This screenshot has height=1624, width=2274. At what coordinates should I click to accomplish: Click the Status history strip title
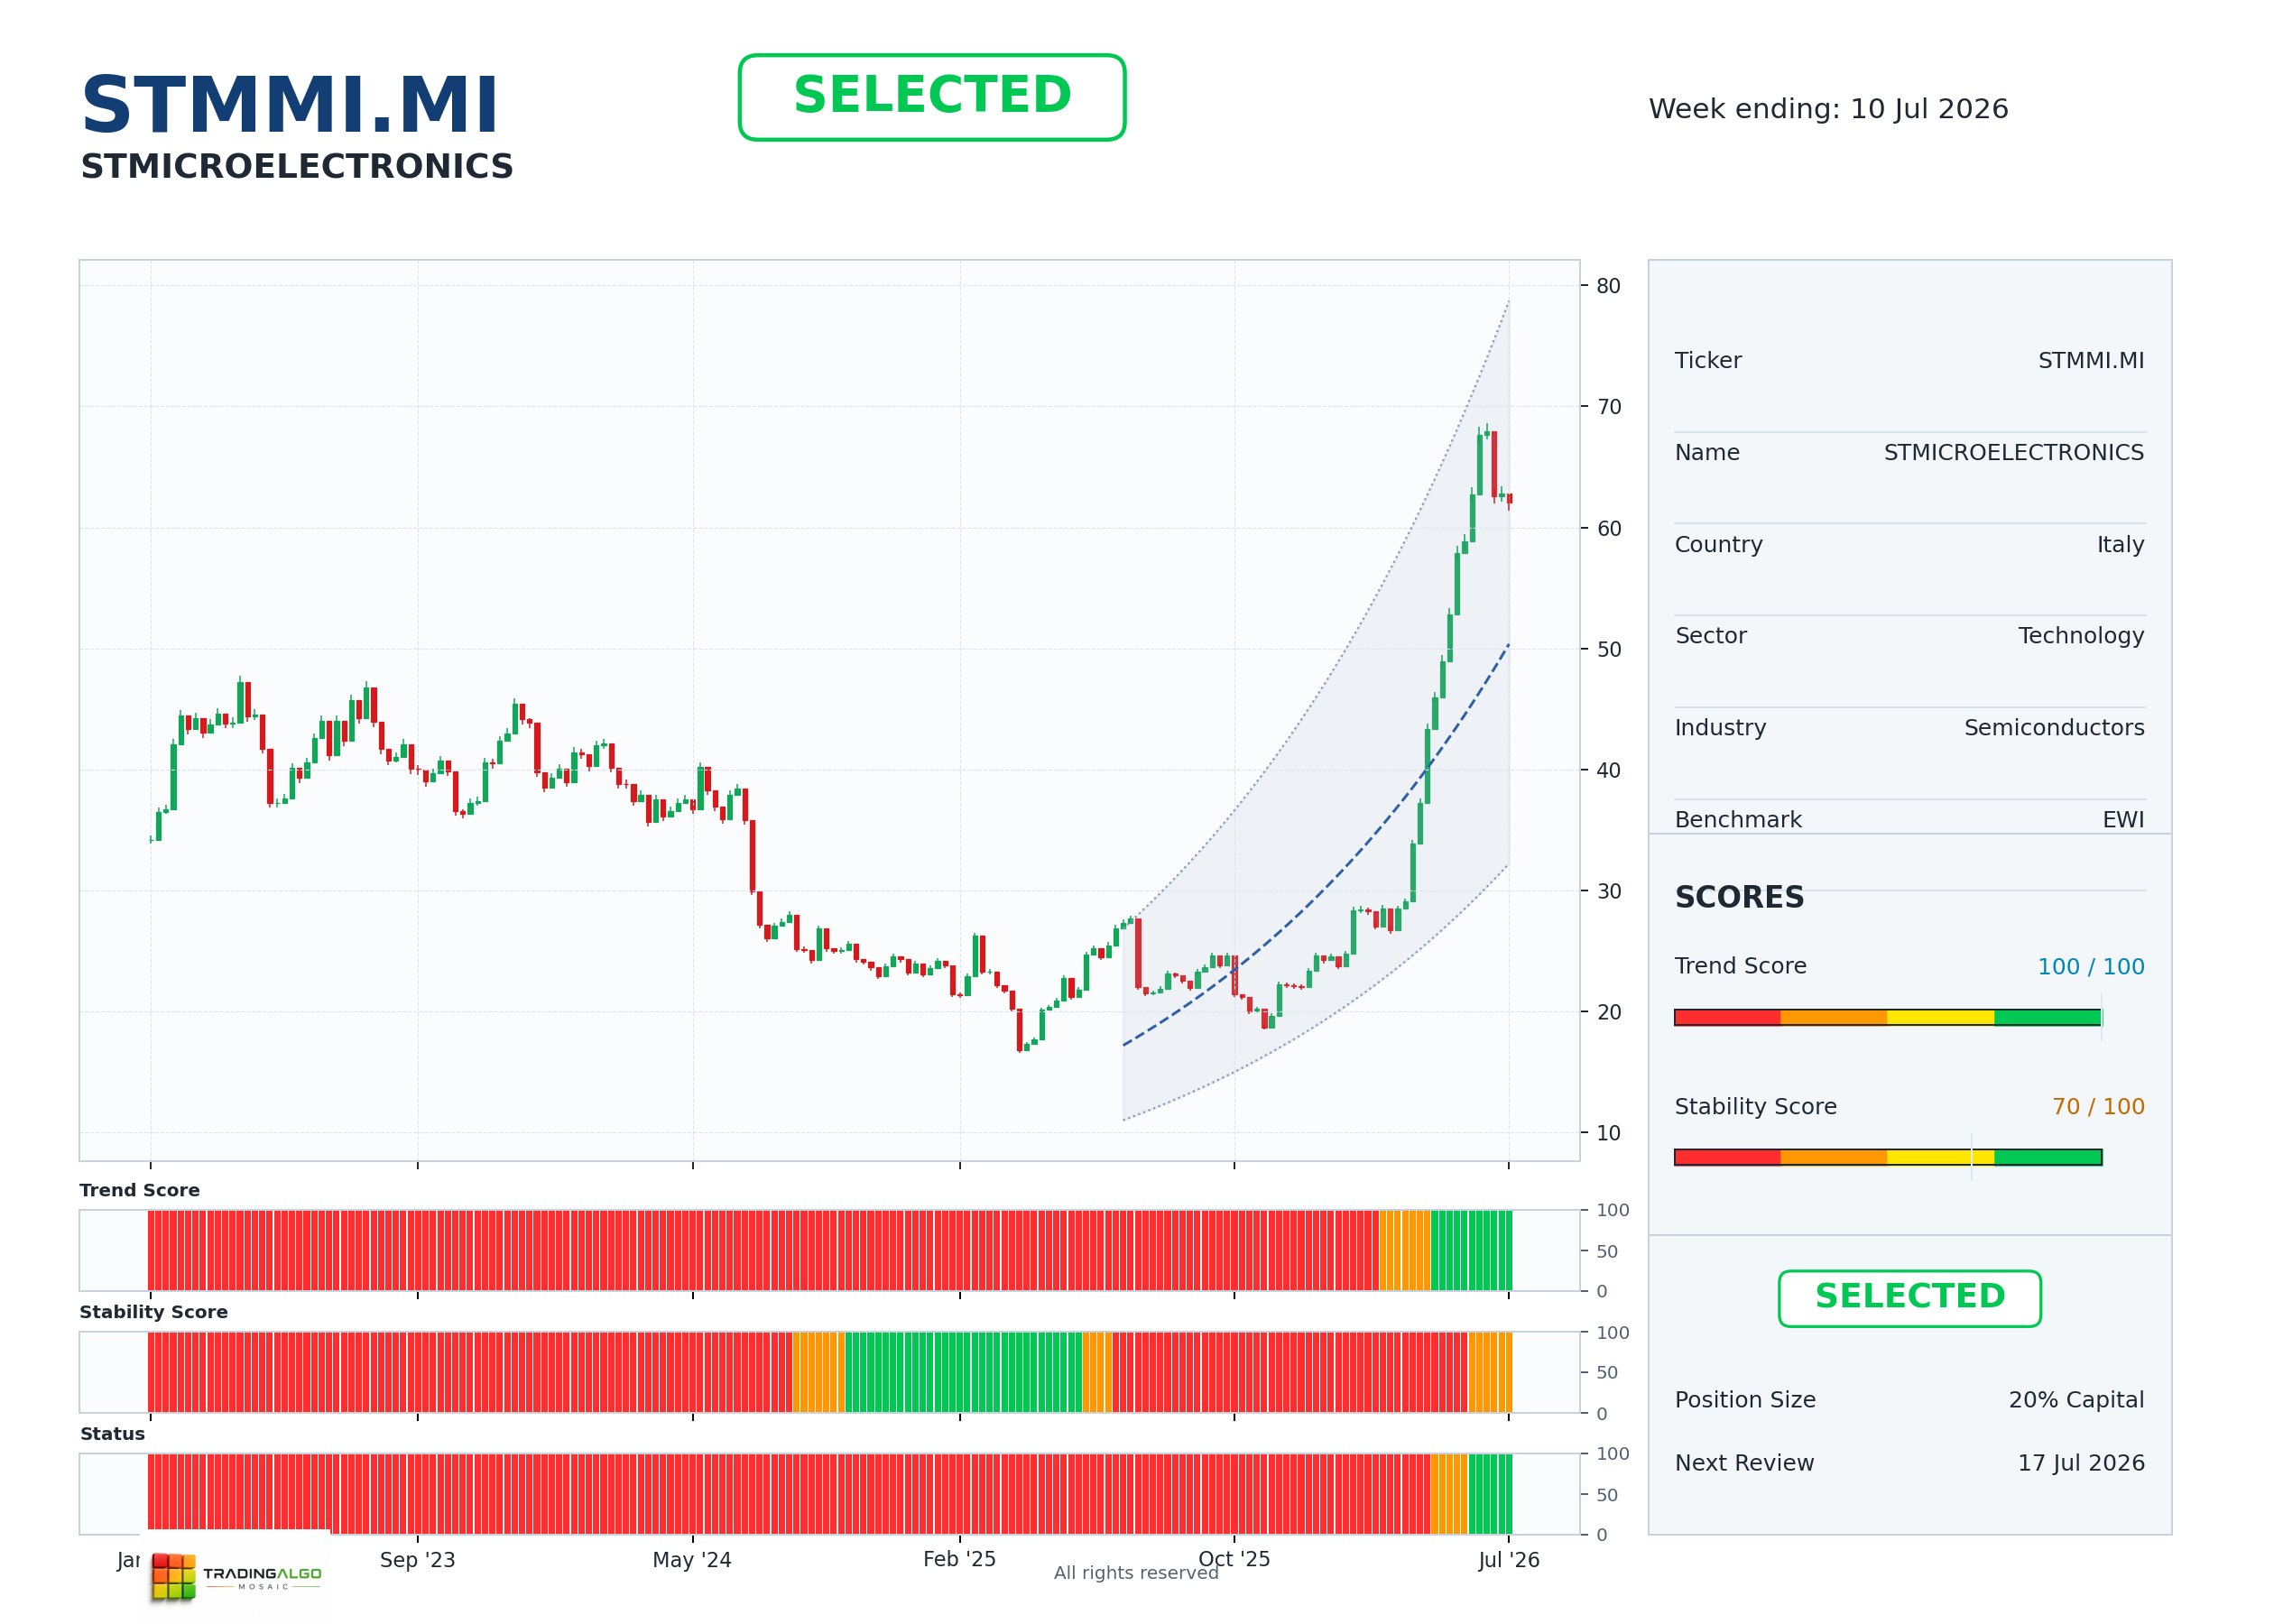coord(112,1434)
